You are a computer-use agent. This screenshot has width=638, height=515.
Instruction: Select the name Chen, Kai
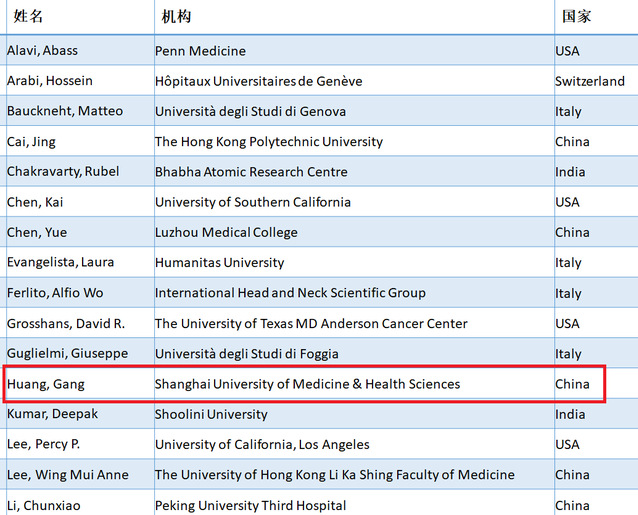click(35, 202)
